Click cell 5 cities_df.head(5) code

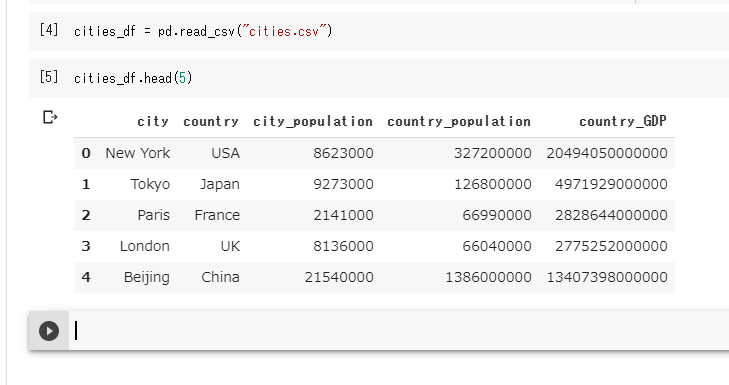(x=133, y=78)
